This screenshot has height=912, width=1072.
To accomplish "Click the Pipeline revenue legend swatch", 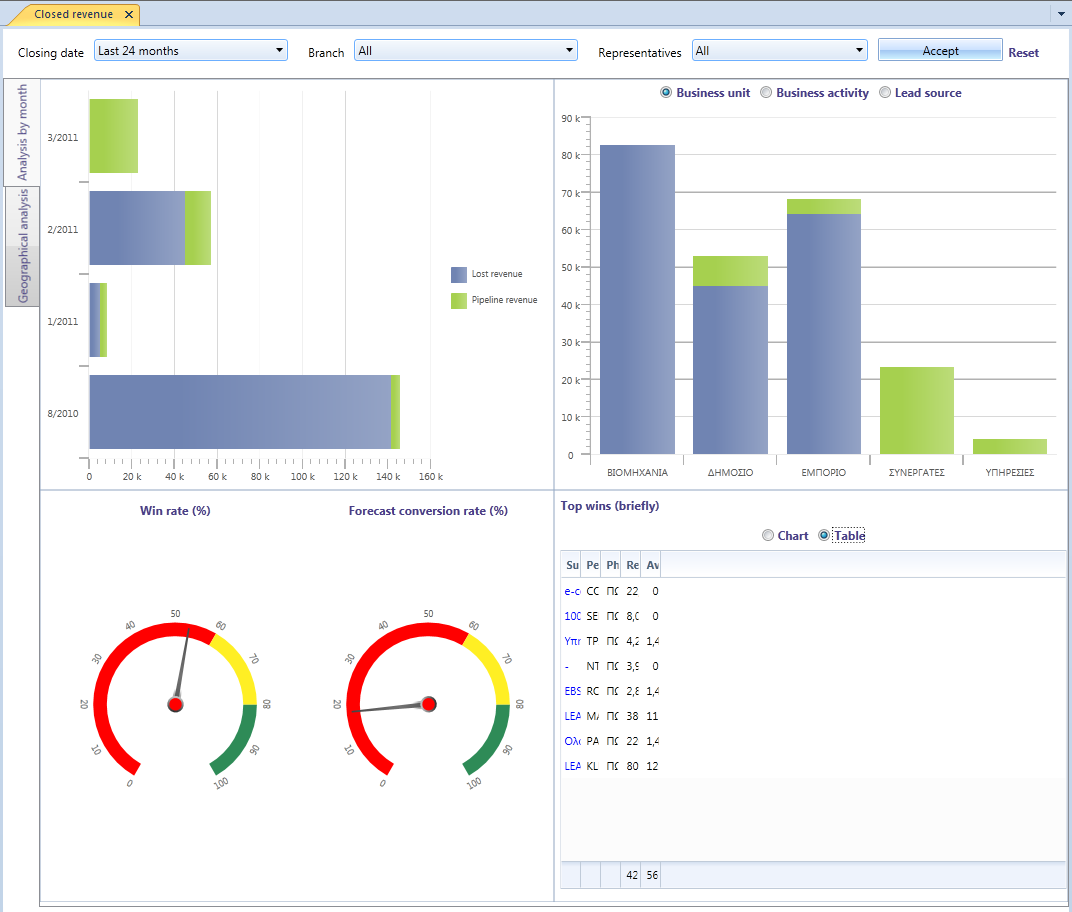I will [459, 300].
